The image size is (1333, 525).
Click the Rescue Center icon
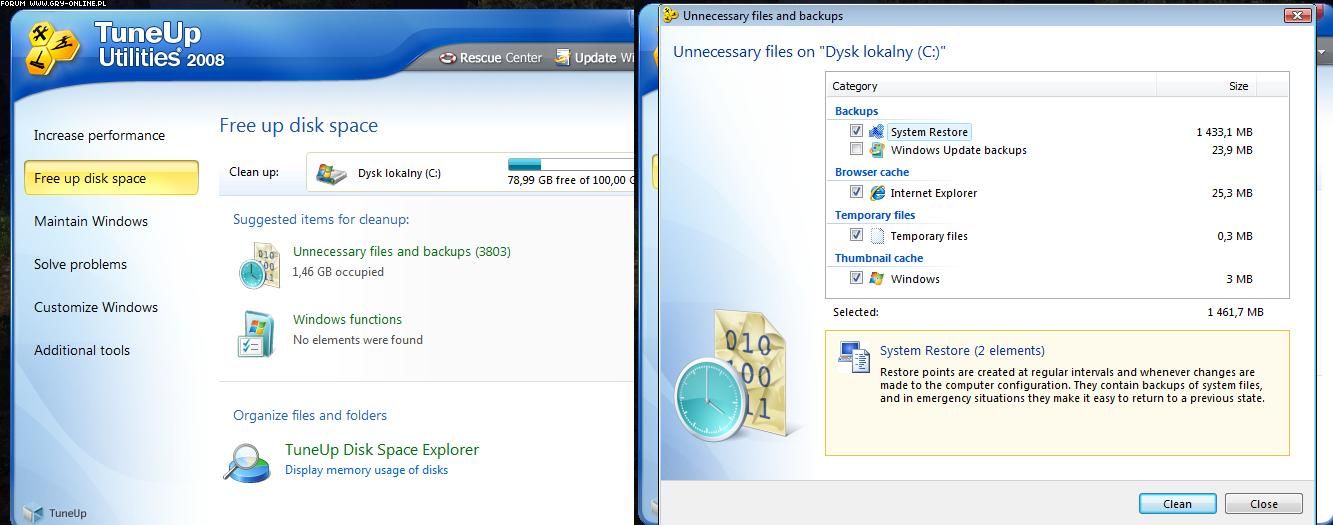tap(448, 58)
